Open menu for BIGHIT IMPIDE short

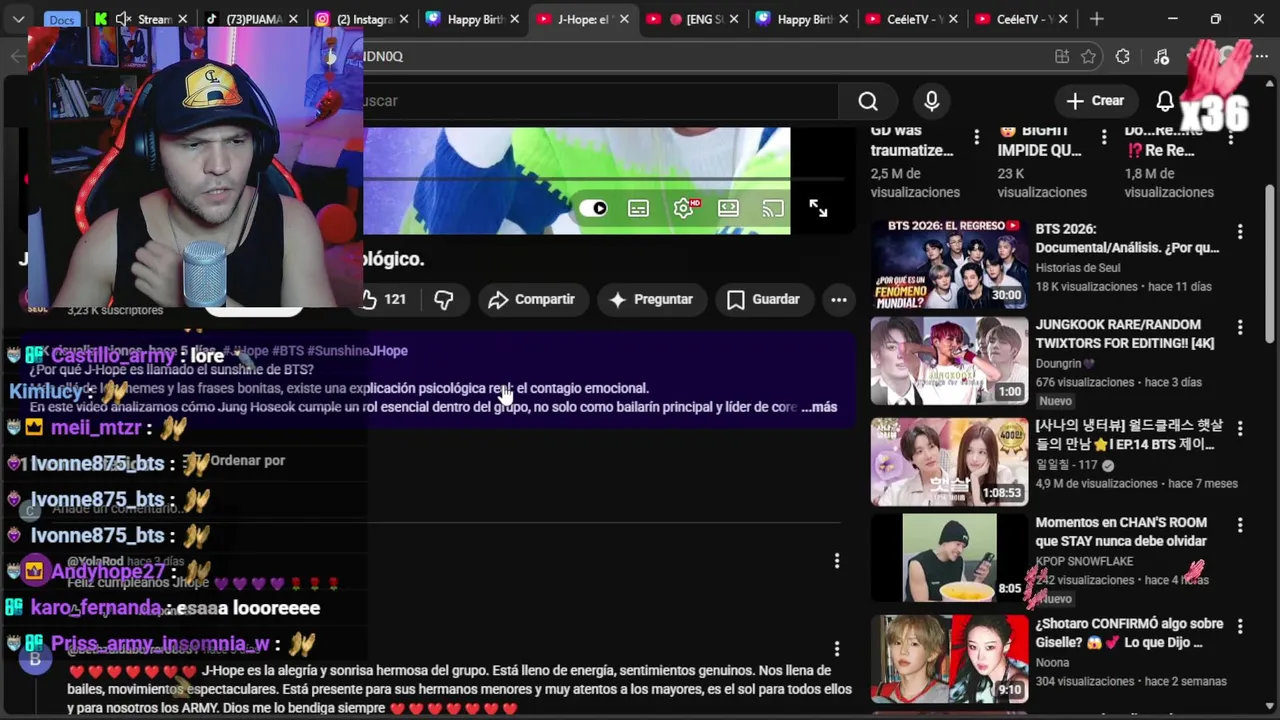pos(1104,137)
